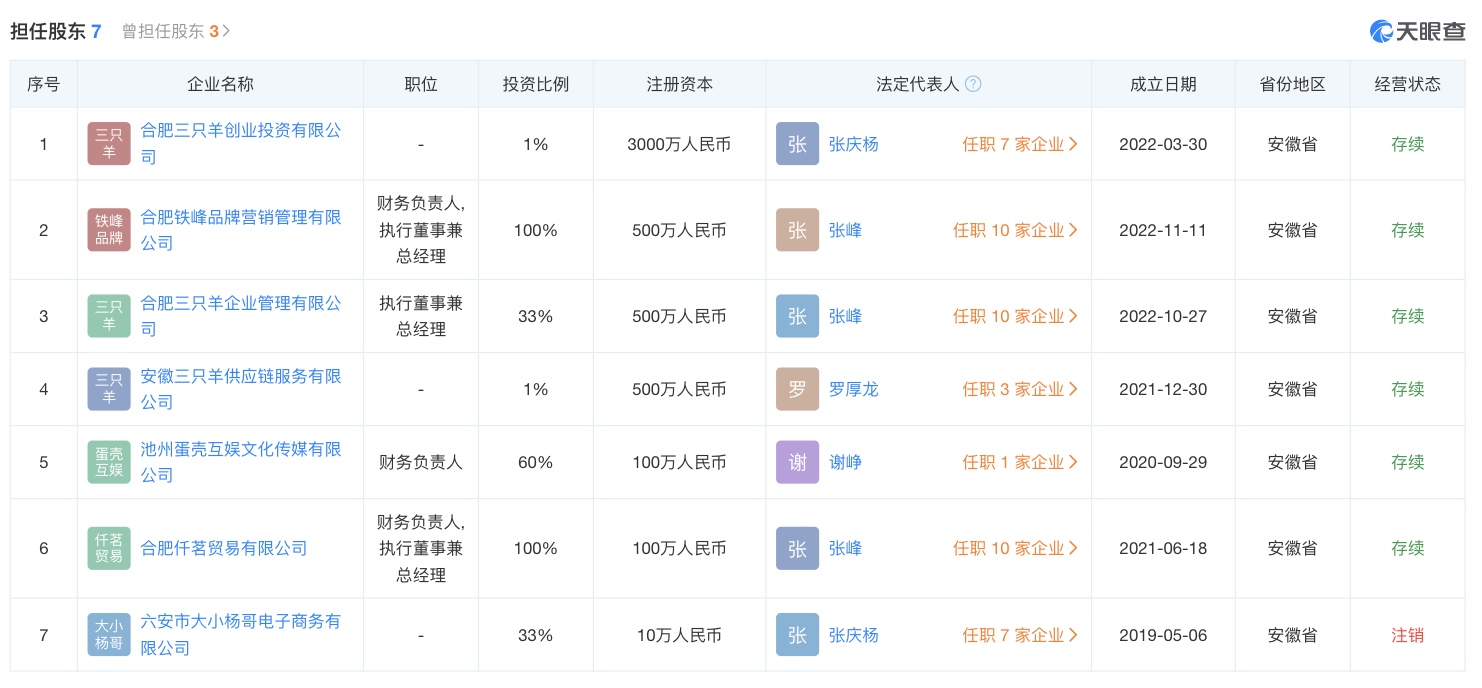The width and height of the screenshot is (1482, 688).
Task: Click the 仟茗贸易 company logo
Action: click(109, 548)
